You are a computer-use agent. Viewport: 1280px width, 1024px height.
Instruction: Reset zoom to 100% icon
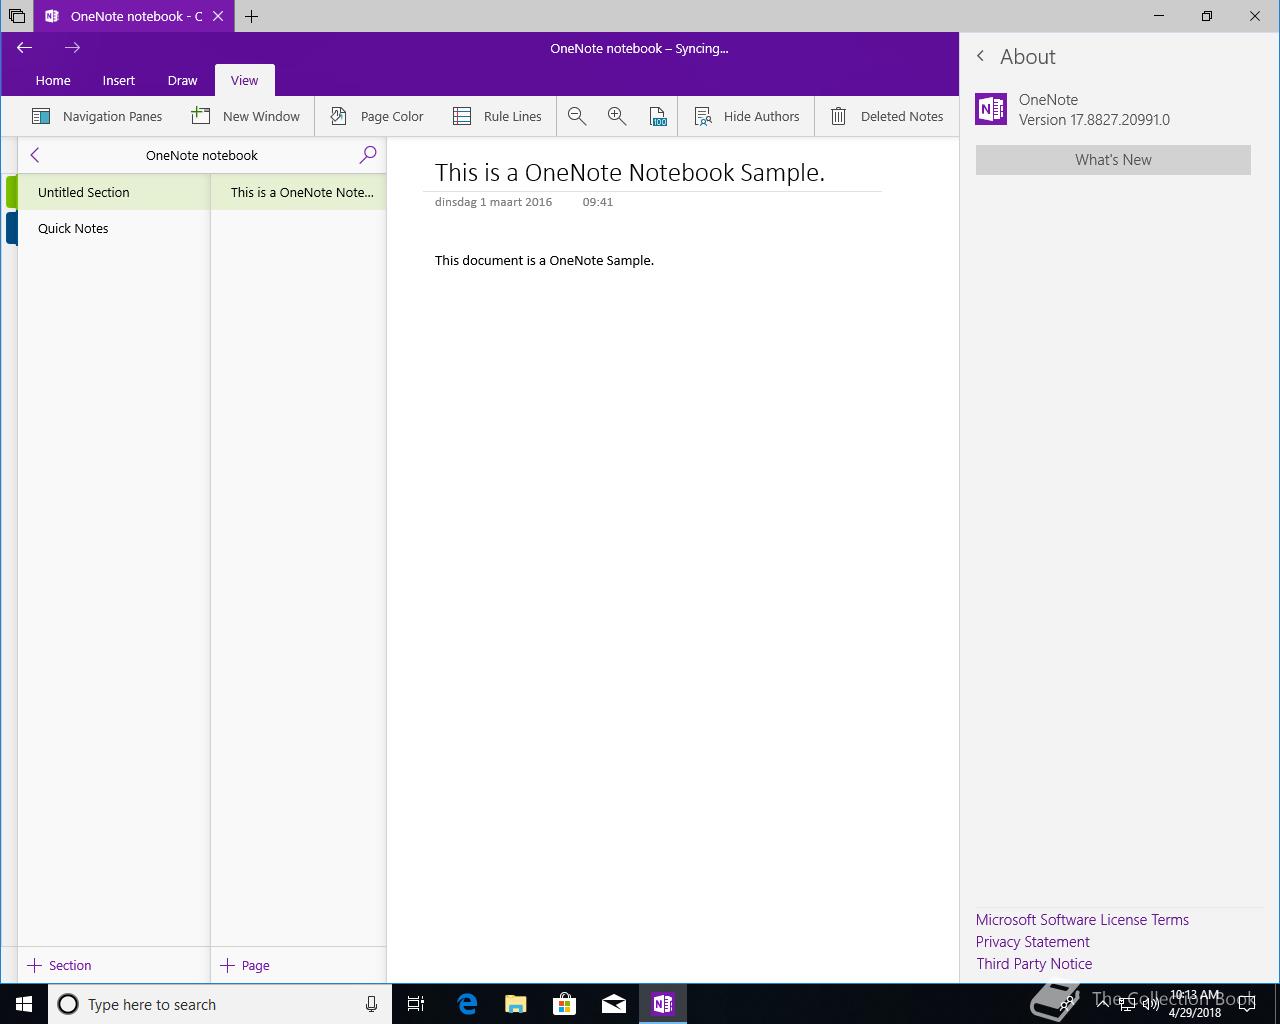coord(658,116)
